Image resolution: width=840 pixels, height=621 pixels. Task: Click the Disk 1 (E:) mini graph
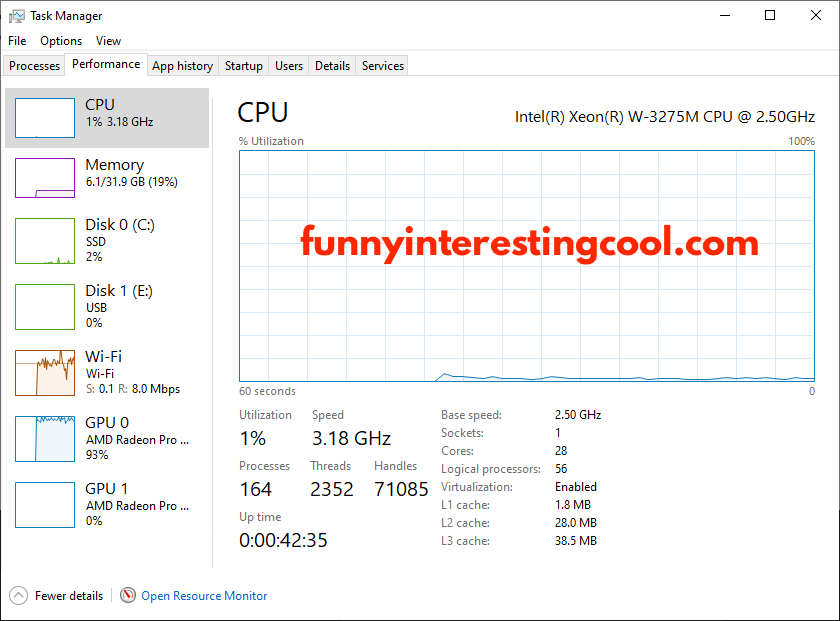coord(45,307)
